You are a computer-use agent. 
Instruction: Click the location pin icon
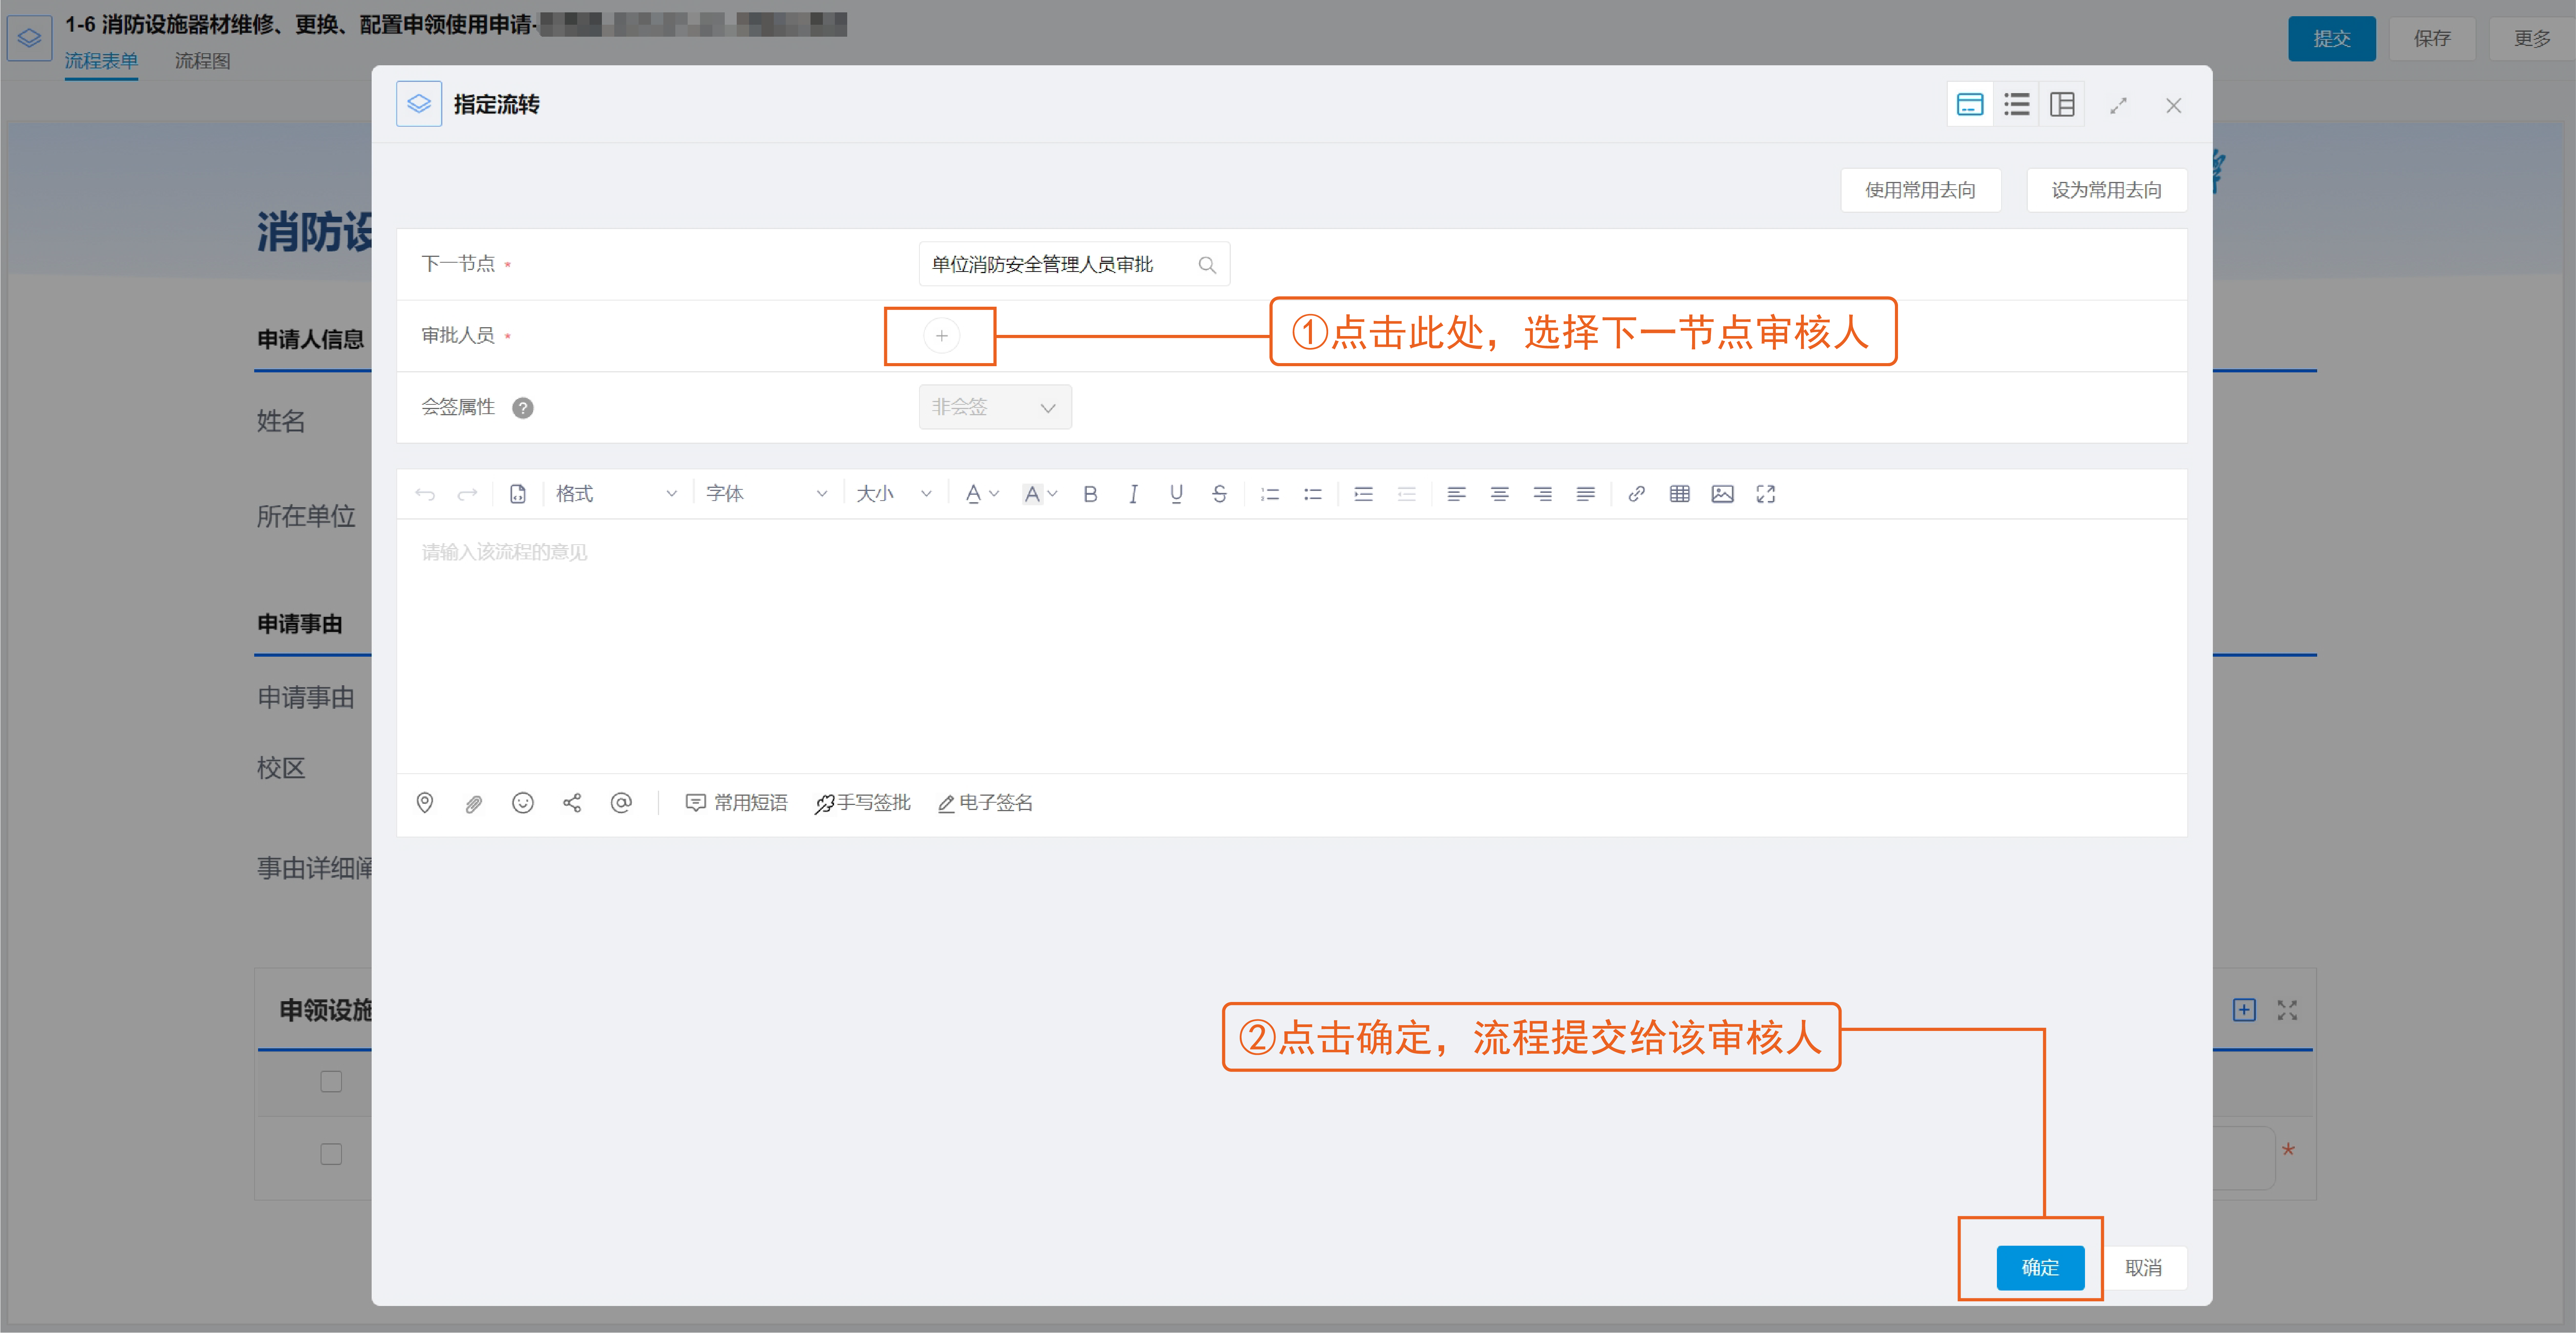pos(425,803)
